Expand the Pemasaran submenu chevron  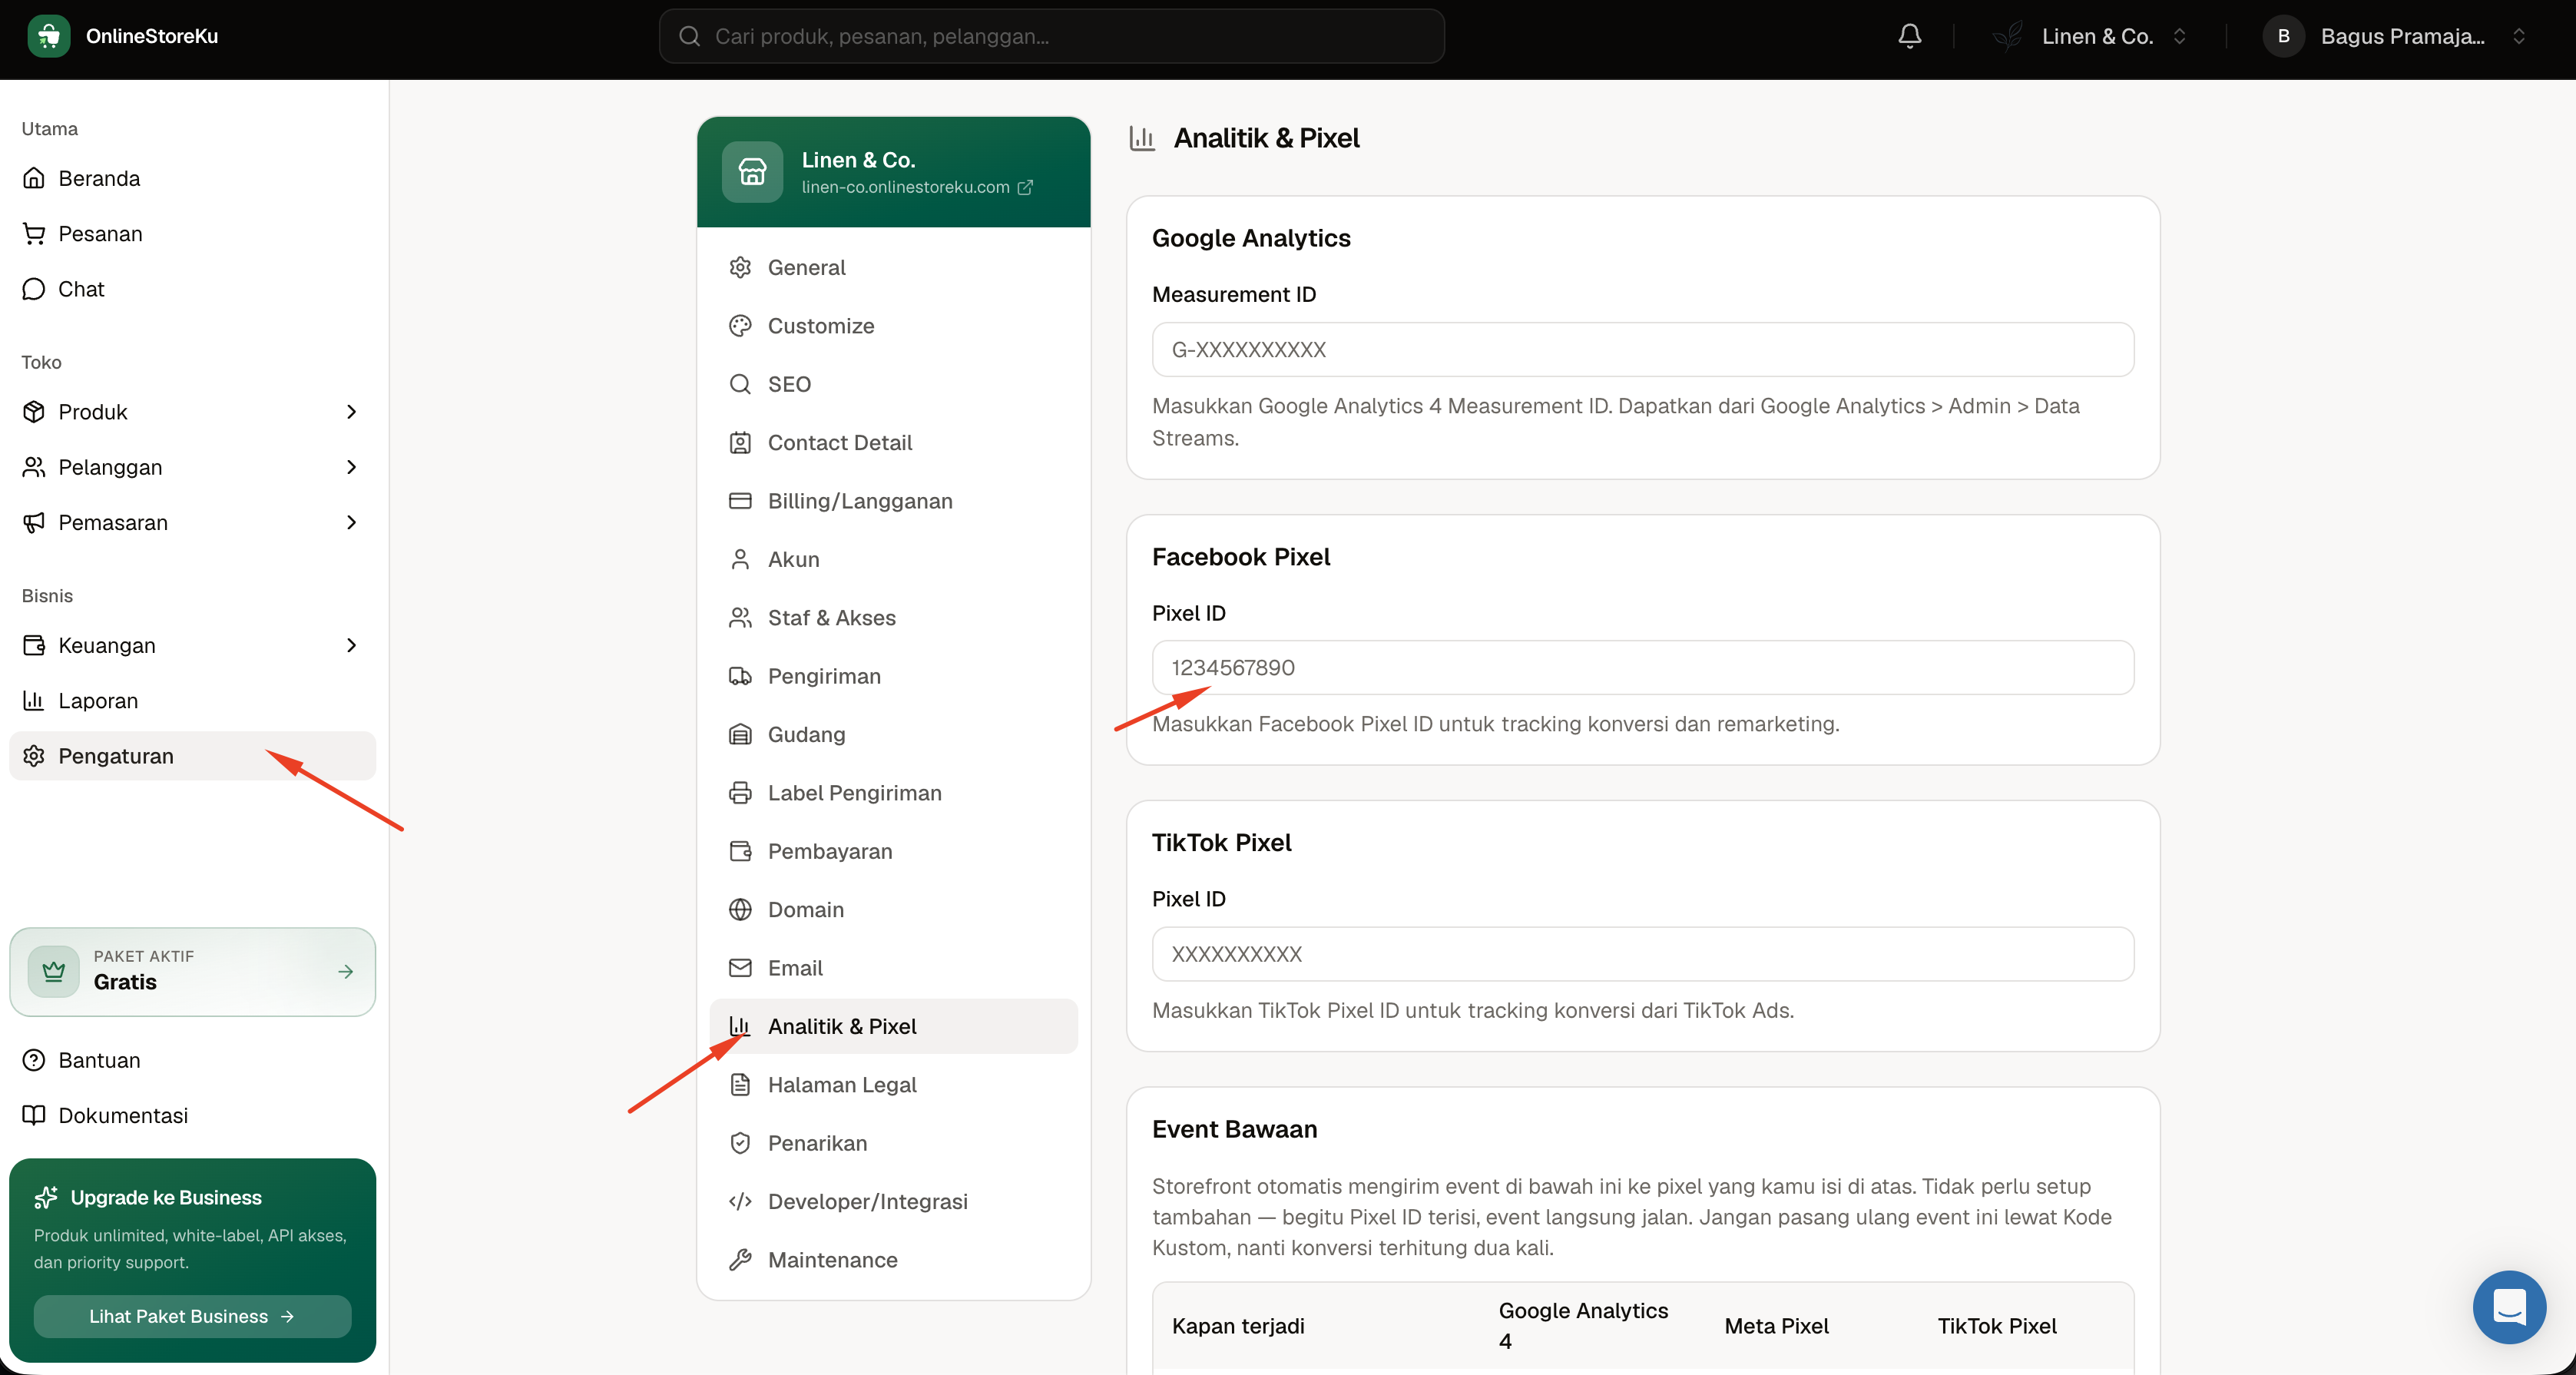pos(351,522)
